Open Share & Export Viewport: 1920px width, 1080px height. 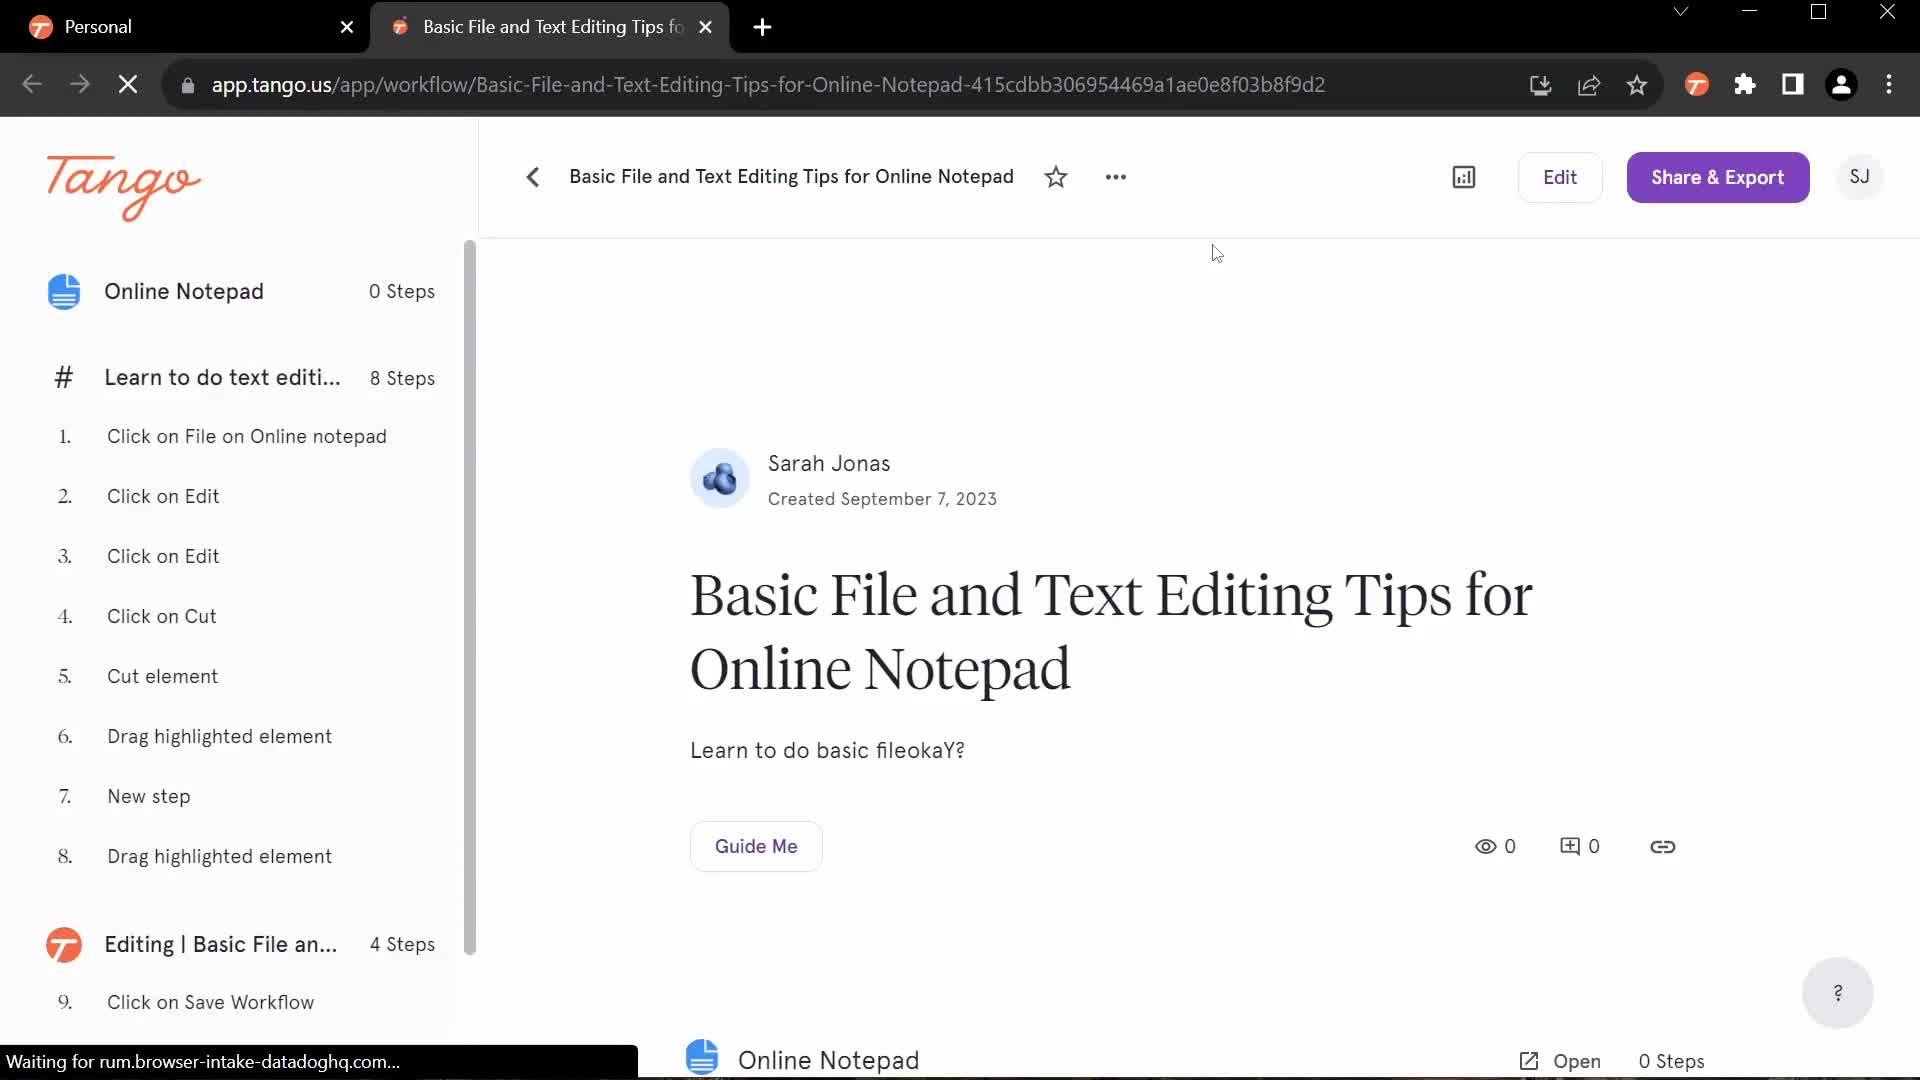tap(1718, 177)
